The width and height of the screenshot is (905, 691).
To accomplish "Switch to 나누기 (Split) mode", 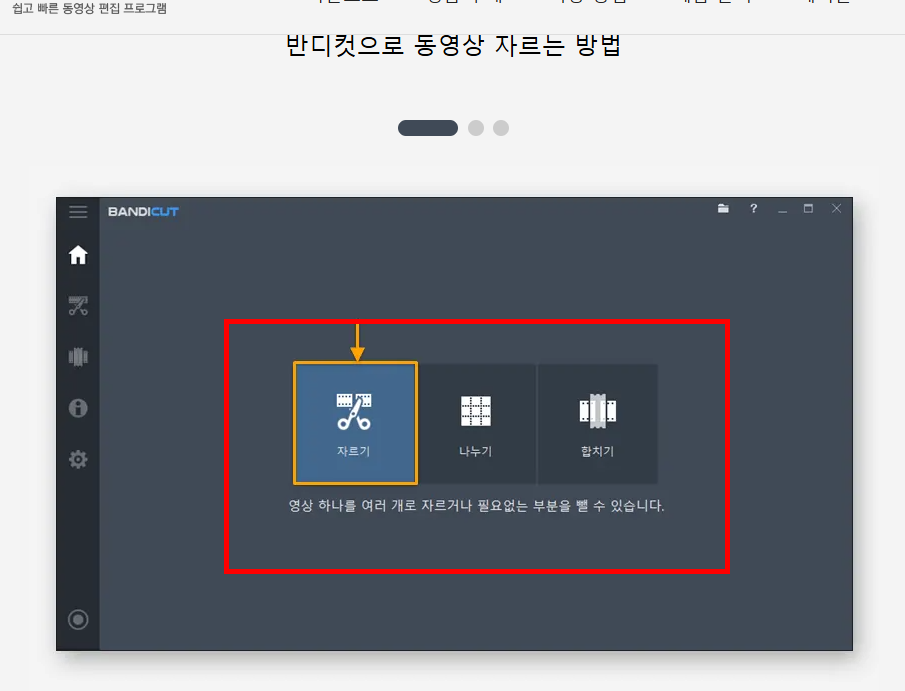I will coord(477,423).
